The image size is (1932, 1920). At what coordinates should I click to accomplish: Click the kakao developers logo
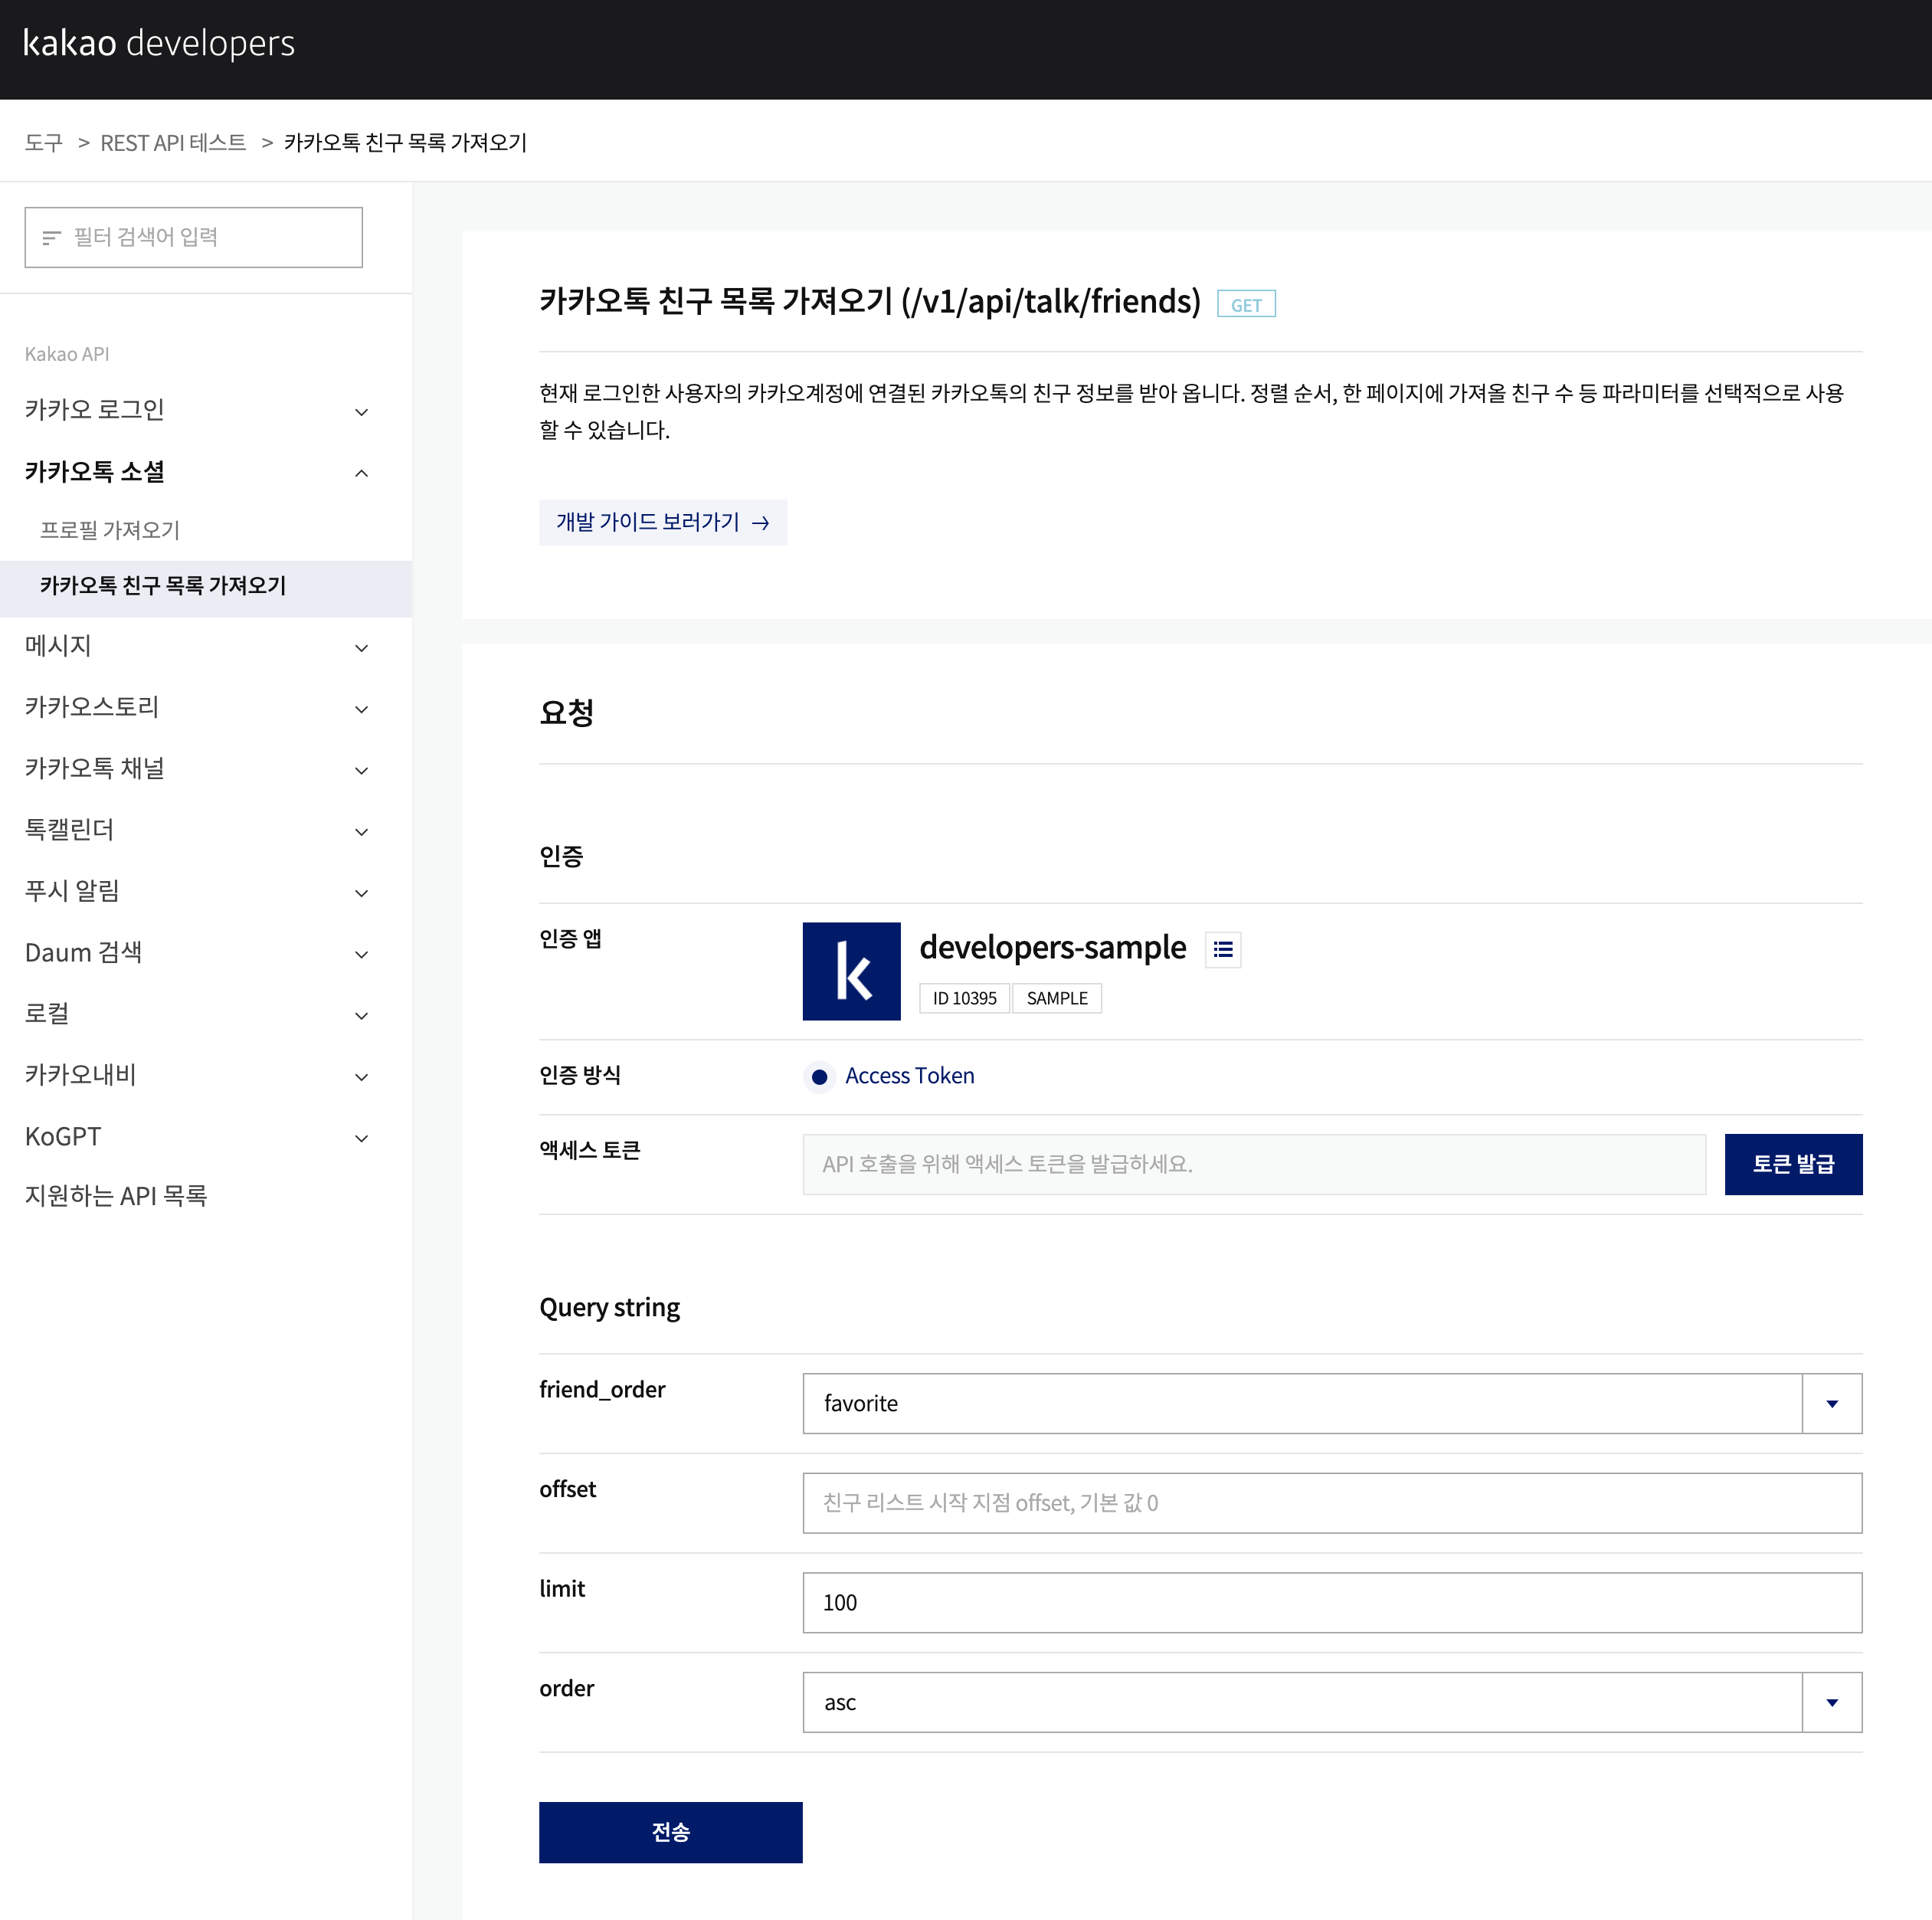click(x=159, y=44)
